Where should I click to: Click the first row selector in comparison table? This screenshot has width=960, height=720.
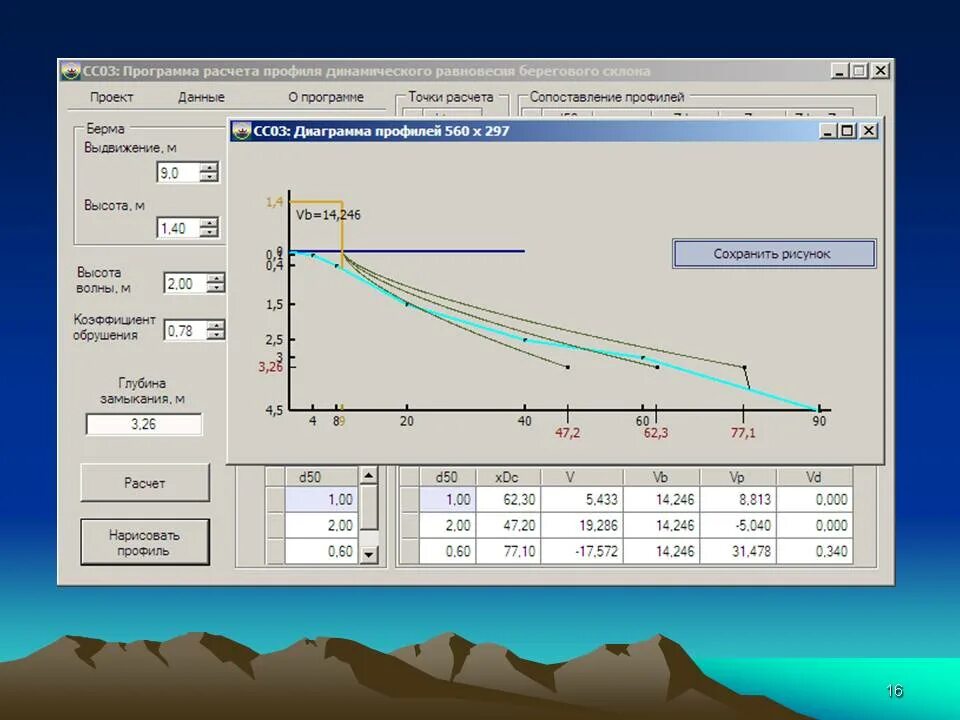409,500
